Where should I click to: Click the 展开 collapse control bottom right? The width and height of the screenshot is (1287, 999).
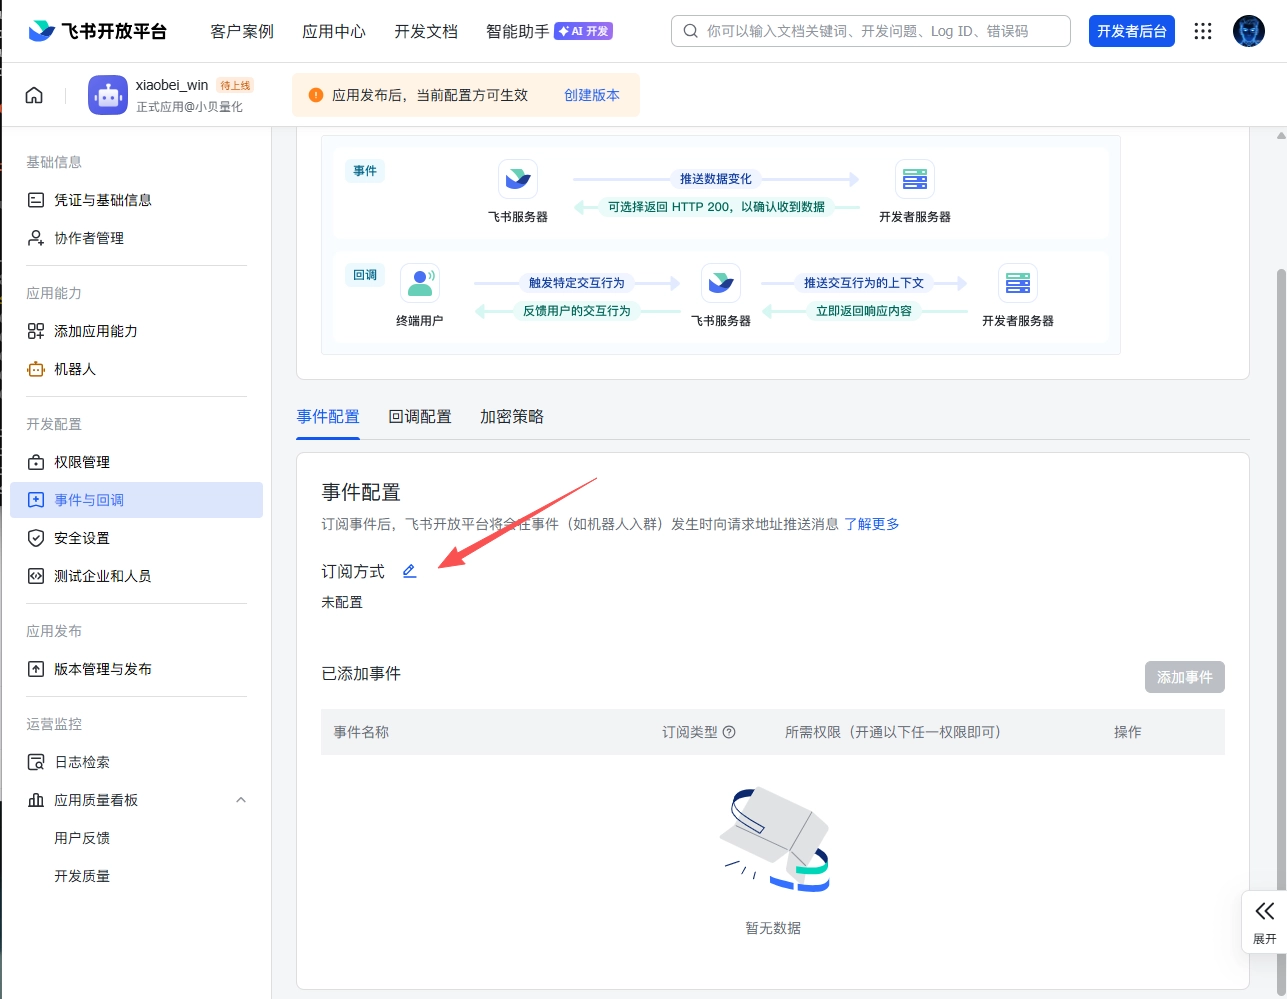pos(1263,920)
